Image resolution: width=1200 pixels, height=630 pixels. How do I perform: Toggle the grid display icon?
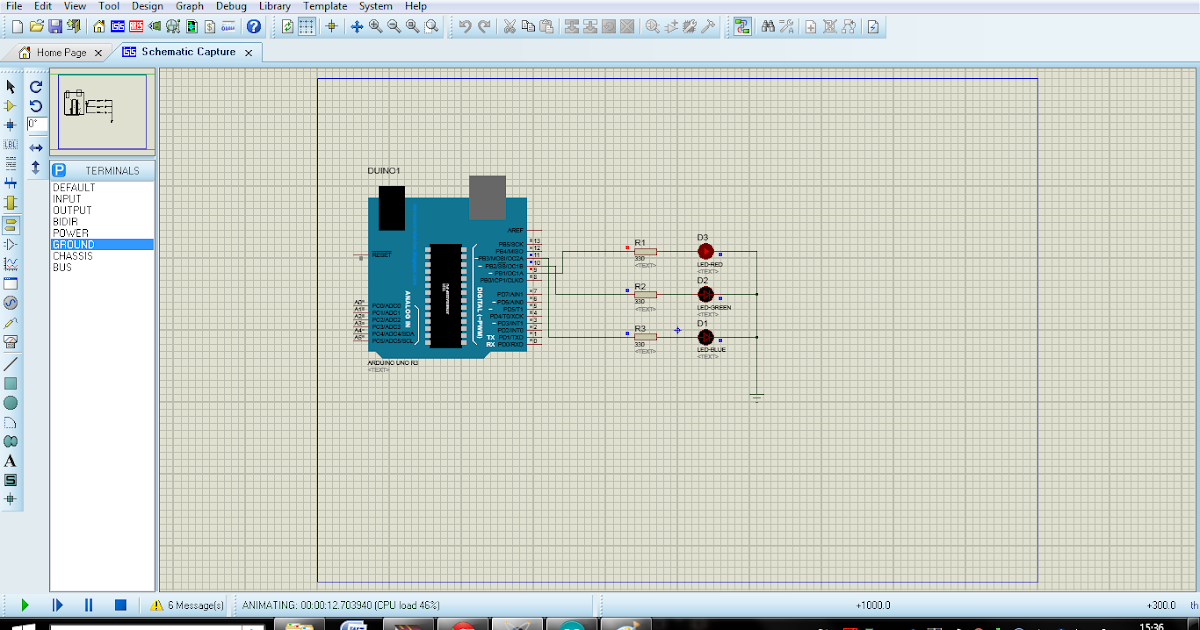click(307, 27)
